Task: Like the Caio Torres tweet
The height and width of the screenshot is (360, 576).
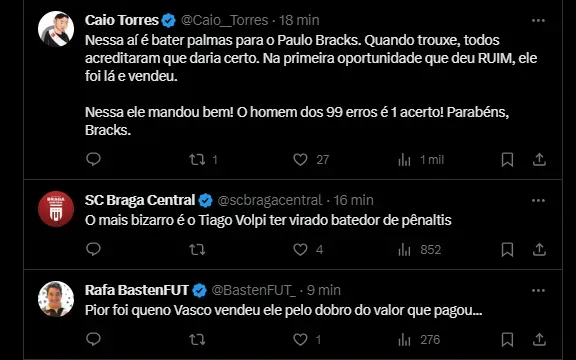Action: [x=300, y=159]
